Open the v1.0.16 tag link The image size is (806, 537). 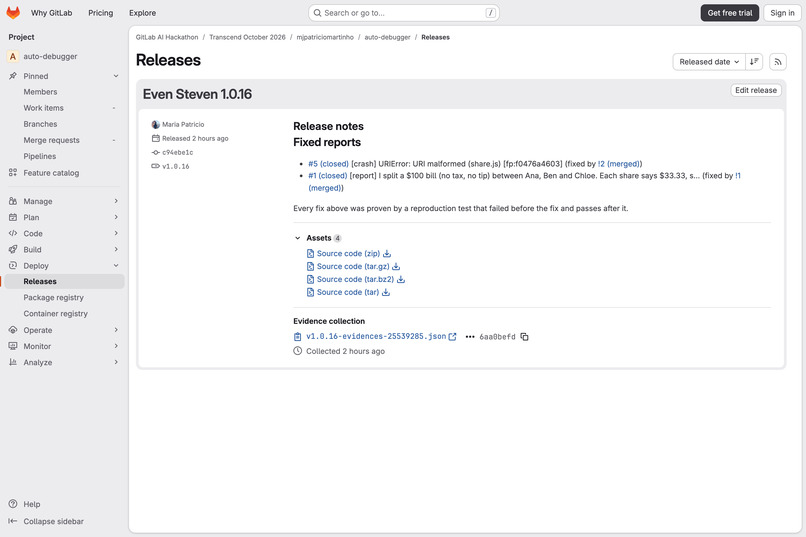[176, 166]
